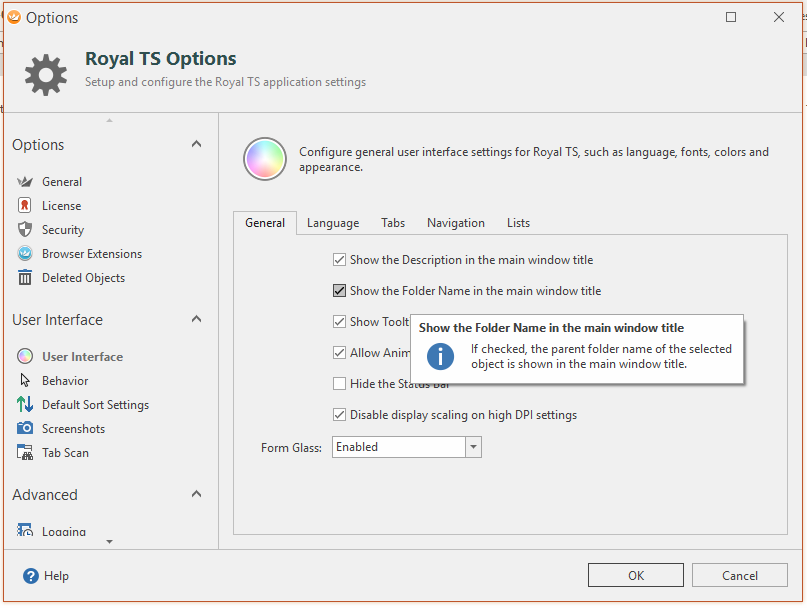This screenshot has width=807, height=608.
Task: Select the License certificate icon
Action: click(25, 206)
